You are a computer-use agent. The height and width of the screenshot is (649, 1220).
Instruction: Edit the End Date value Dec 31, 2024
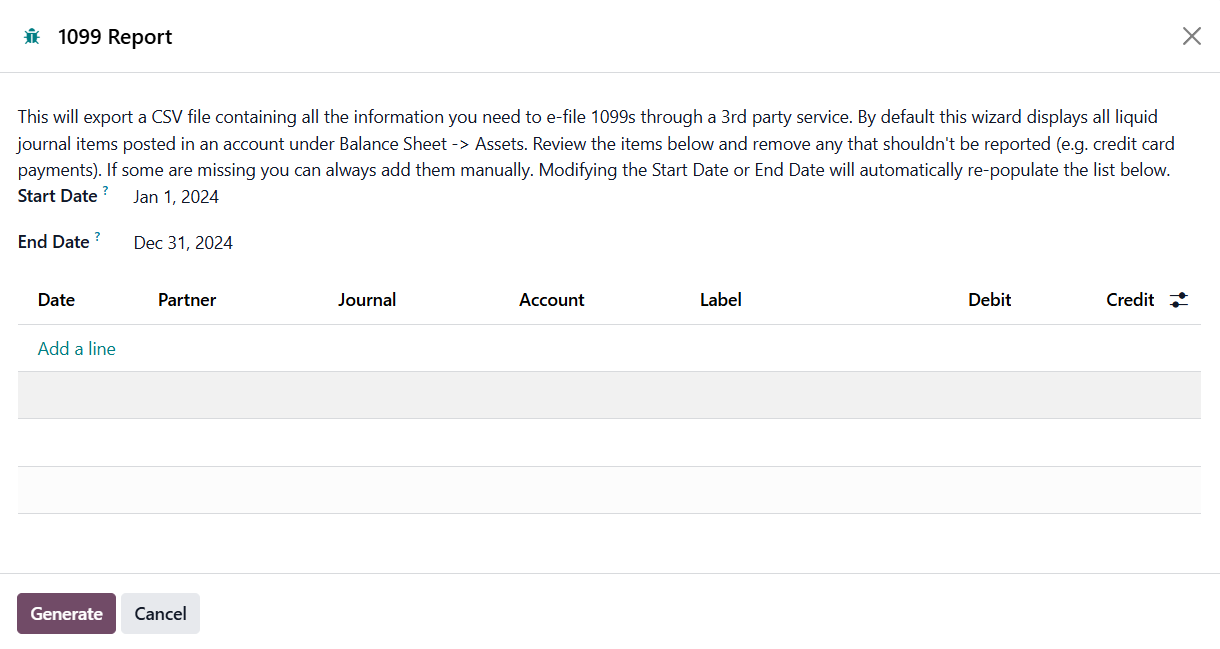pyautogui.click(x=183, y=243)
